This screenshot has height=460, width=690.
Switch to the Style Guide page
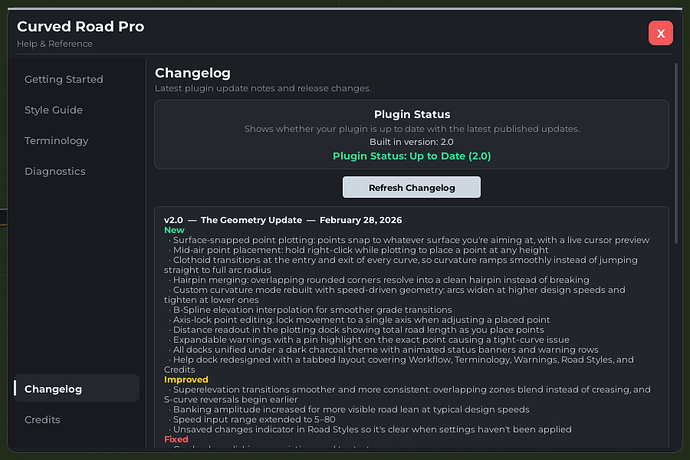[54, 110]
